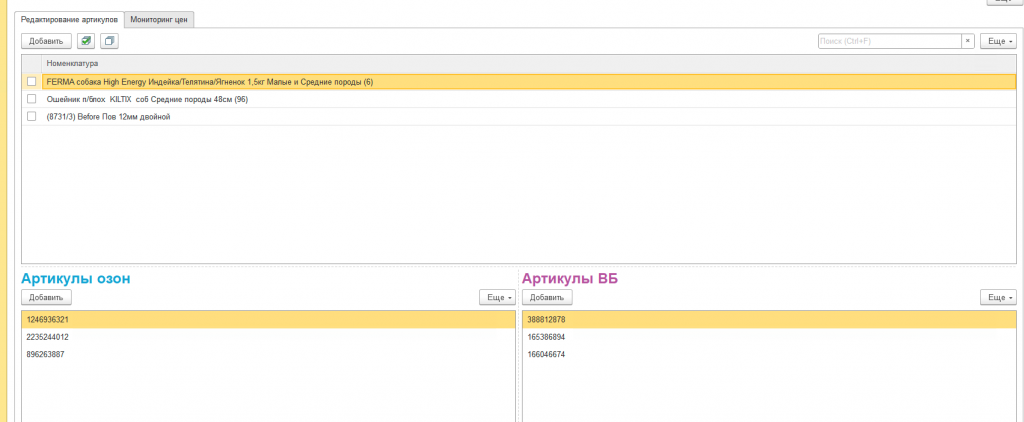Select ozon article 2235244012
Viewport: 1024px width, 422px height.
[x=268, y=337]
